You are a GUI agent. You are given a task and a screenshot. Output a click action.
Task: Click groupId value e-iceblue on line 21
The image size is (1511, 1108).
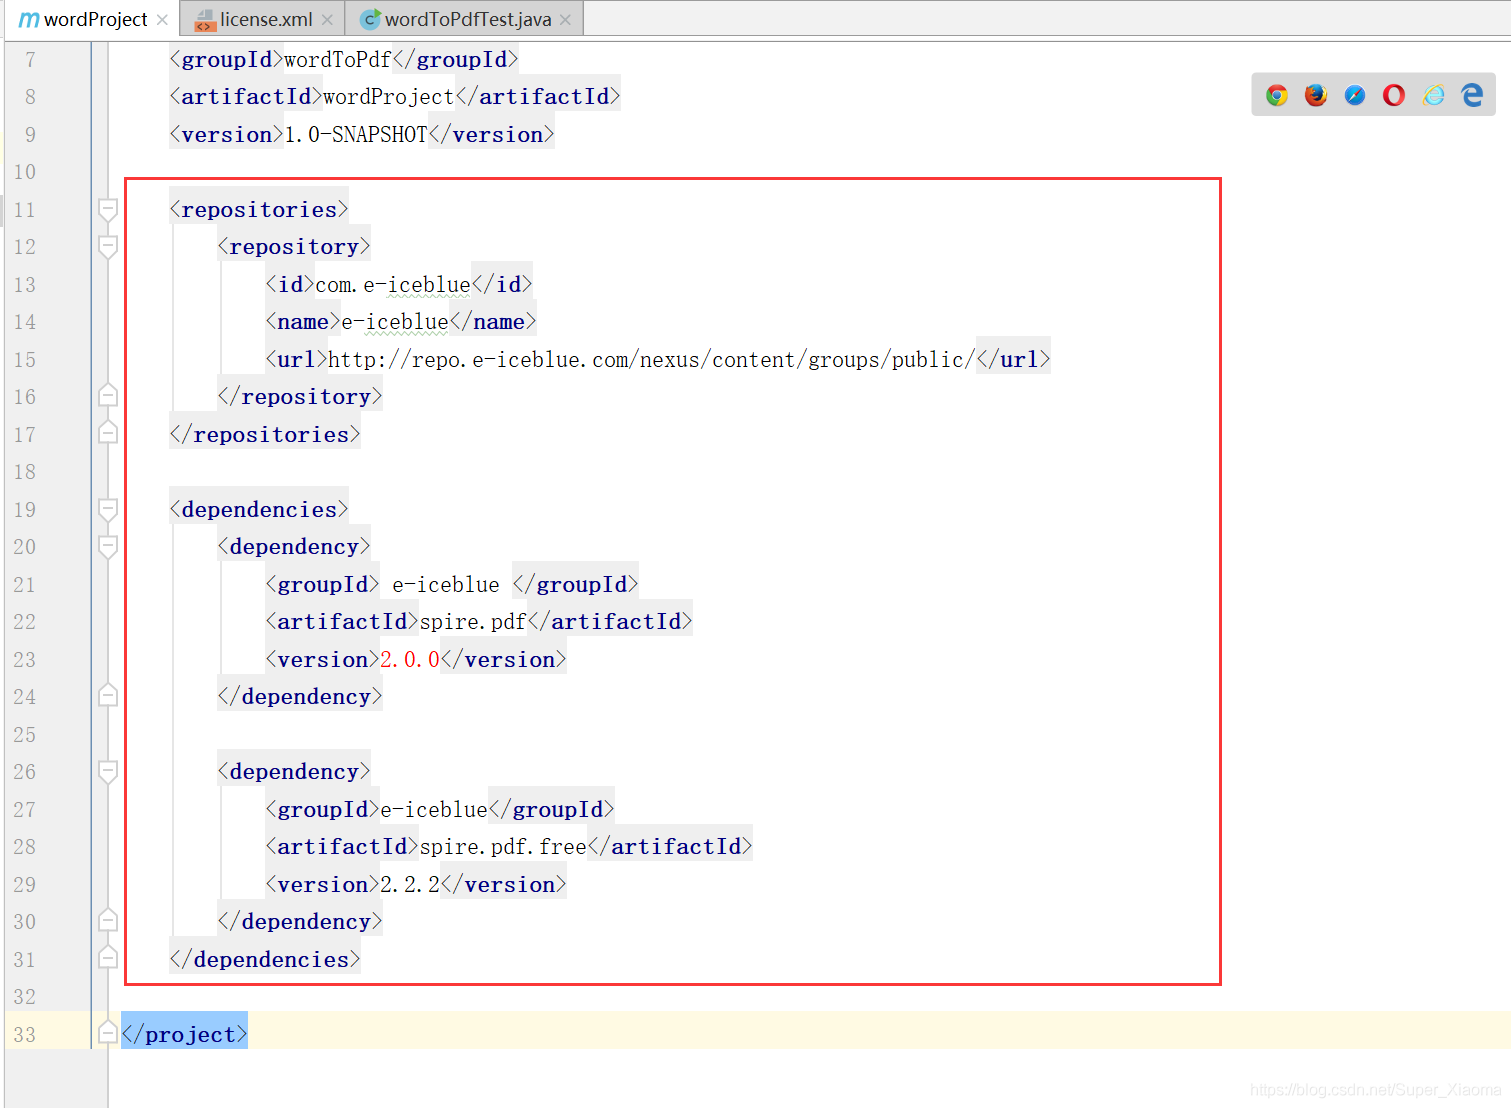(446, 585)
